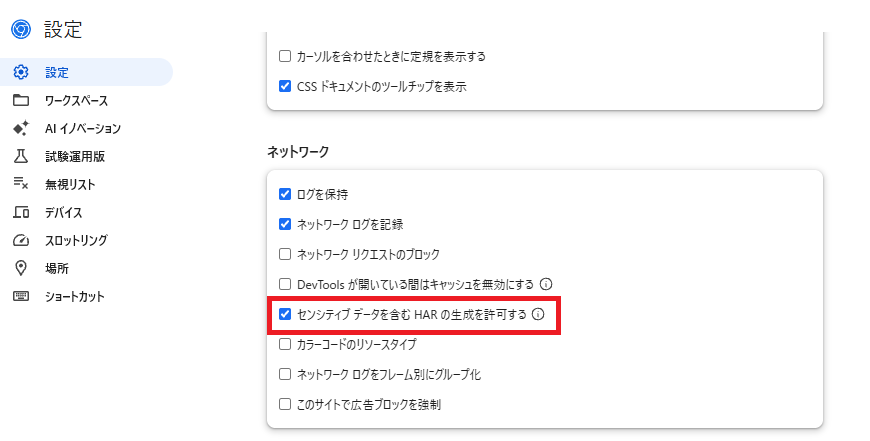Image resolution: width=870 pixels, height=441 pixels.
Task: Disable センシティブ データを含む HAR checkbox
Action: point(285,314)
